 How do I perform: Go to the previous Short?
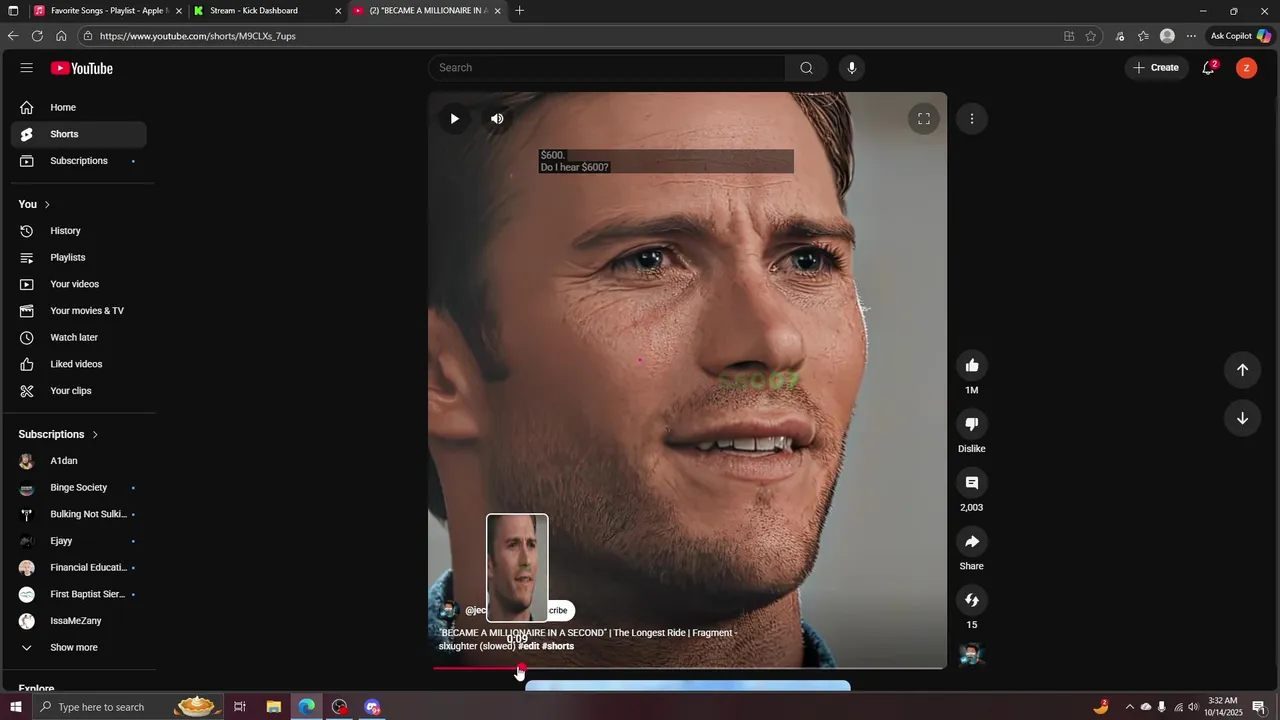pos(1242,370)
